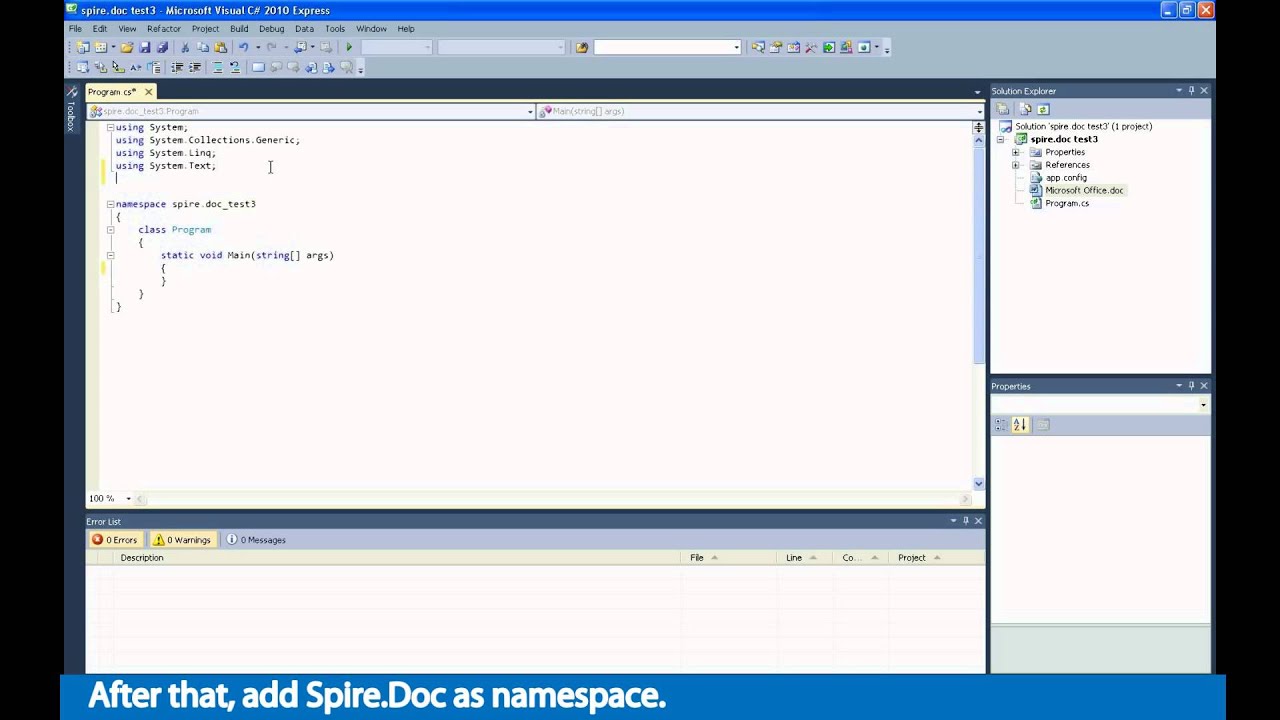Open the zoom level 100 % dropdown

click(x=128, y=498)
